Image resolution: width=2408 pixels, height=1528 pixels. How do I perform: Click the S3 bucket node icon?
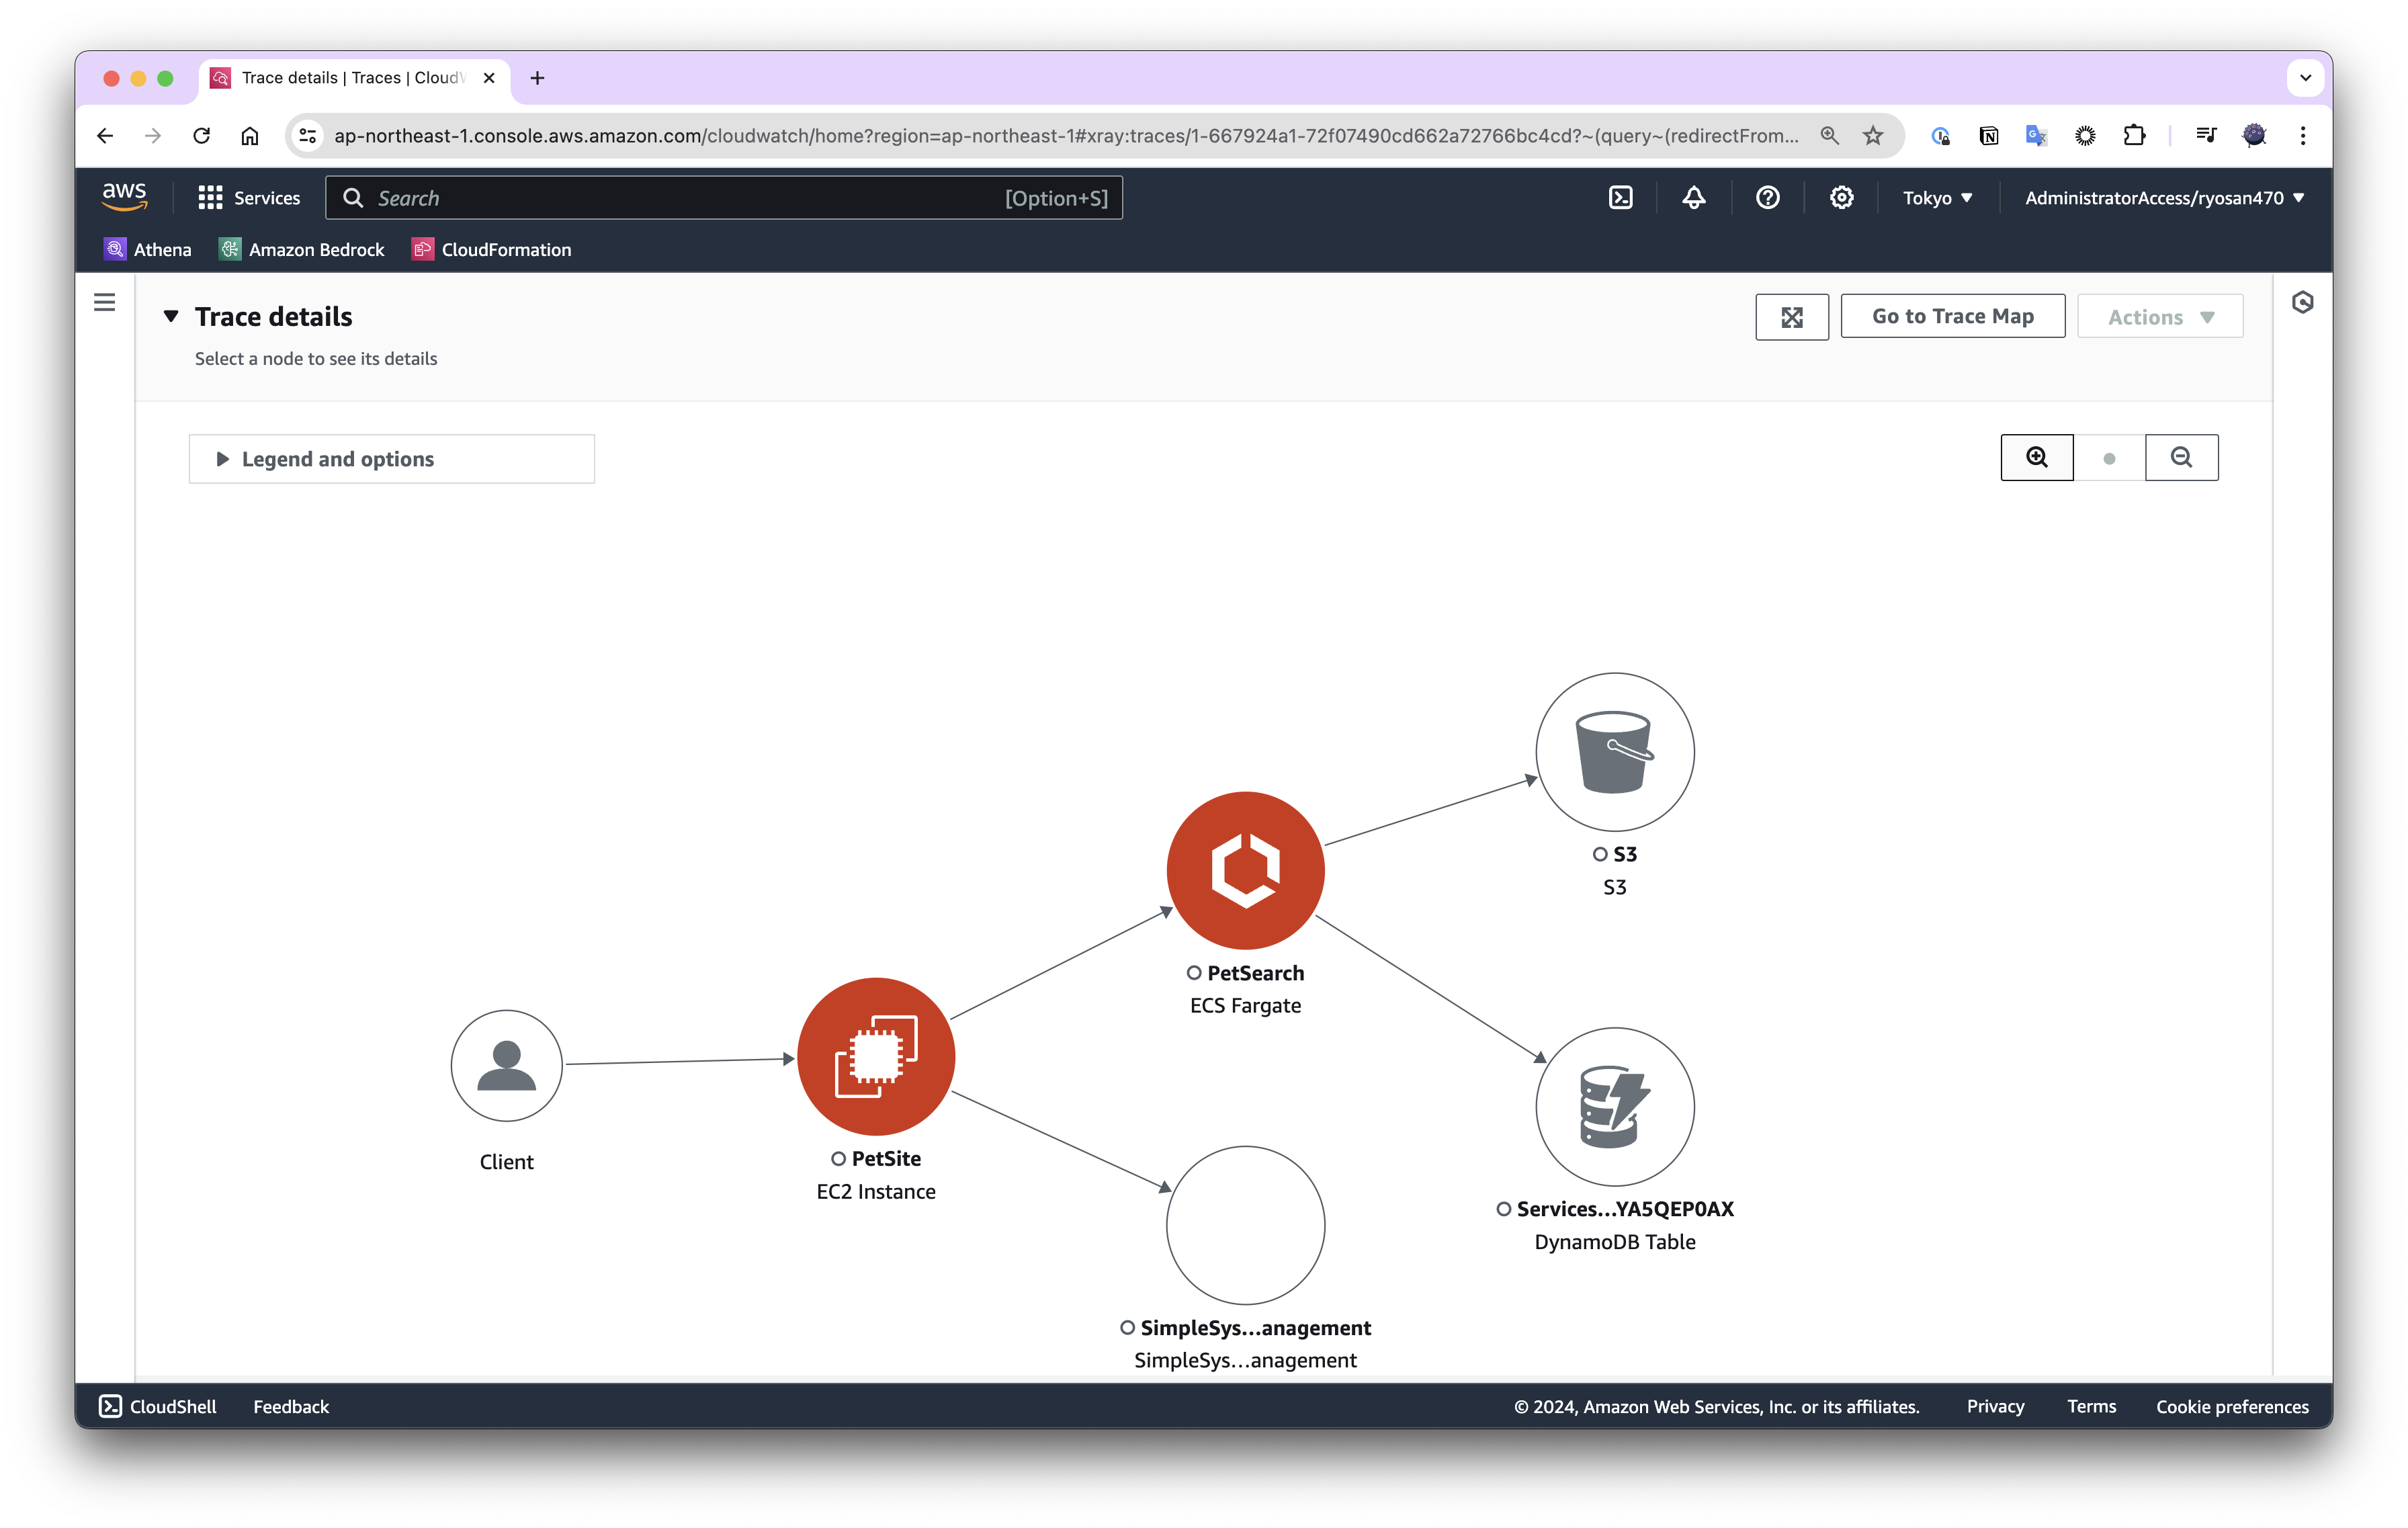[1614, 752]
